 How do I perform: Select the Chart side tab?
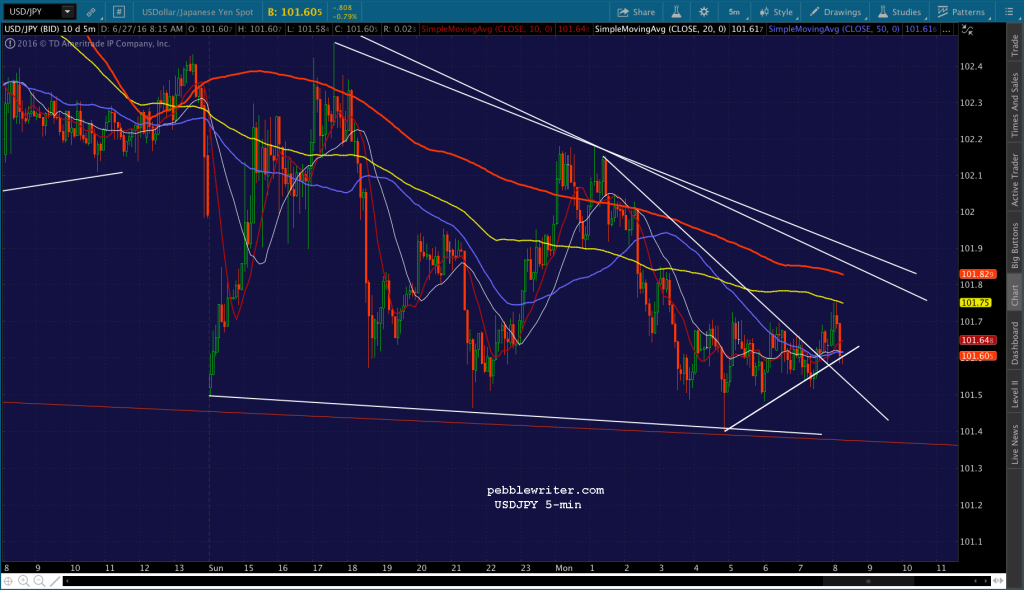(1015, 295)
